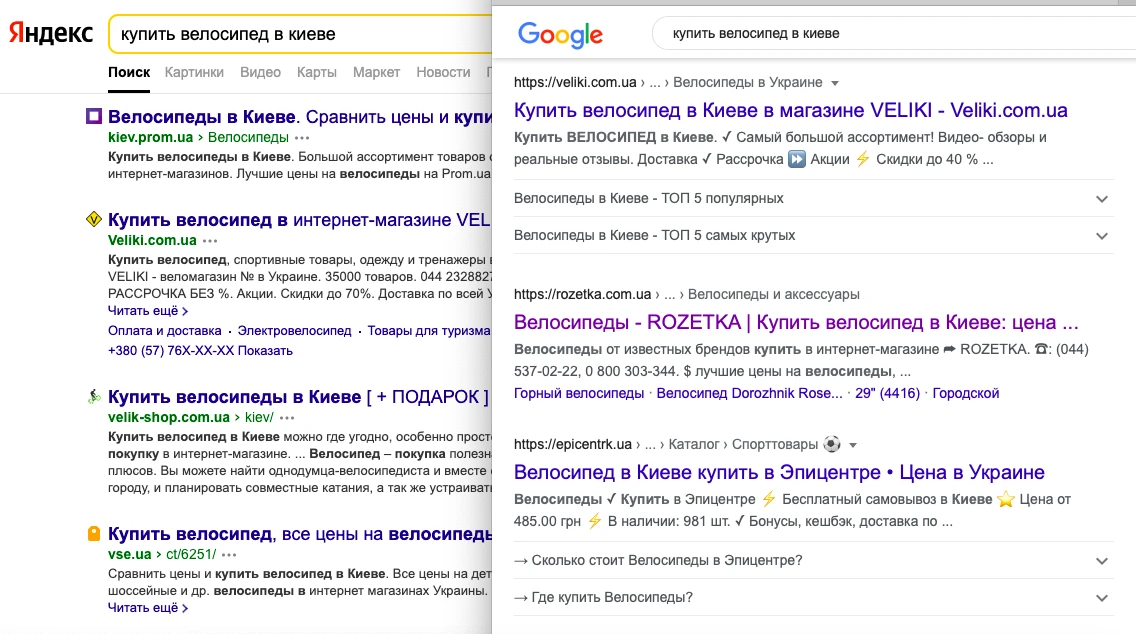The width and height of the screenshot is (1136, 634).
Task: Expand 'Читать ещё' under vse.ua result
Action: (148, 608)
